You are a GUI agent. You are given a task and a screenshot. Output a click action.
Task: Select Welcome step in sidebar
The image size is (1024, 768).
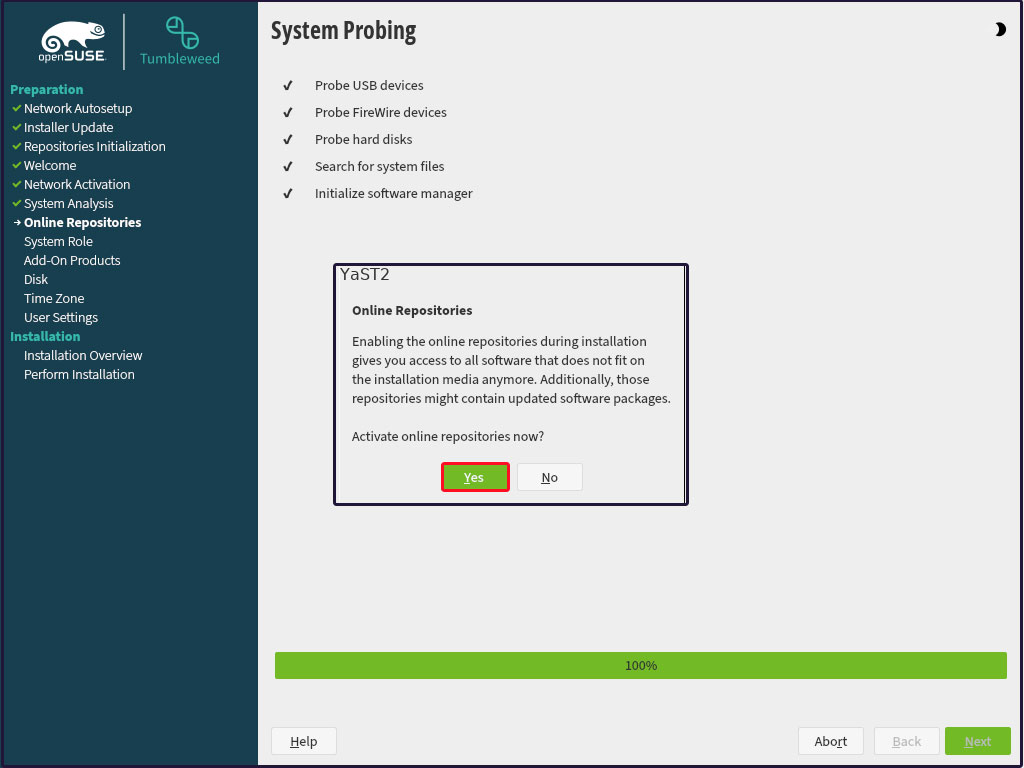click(x=50, y=165)
